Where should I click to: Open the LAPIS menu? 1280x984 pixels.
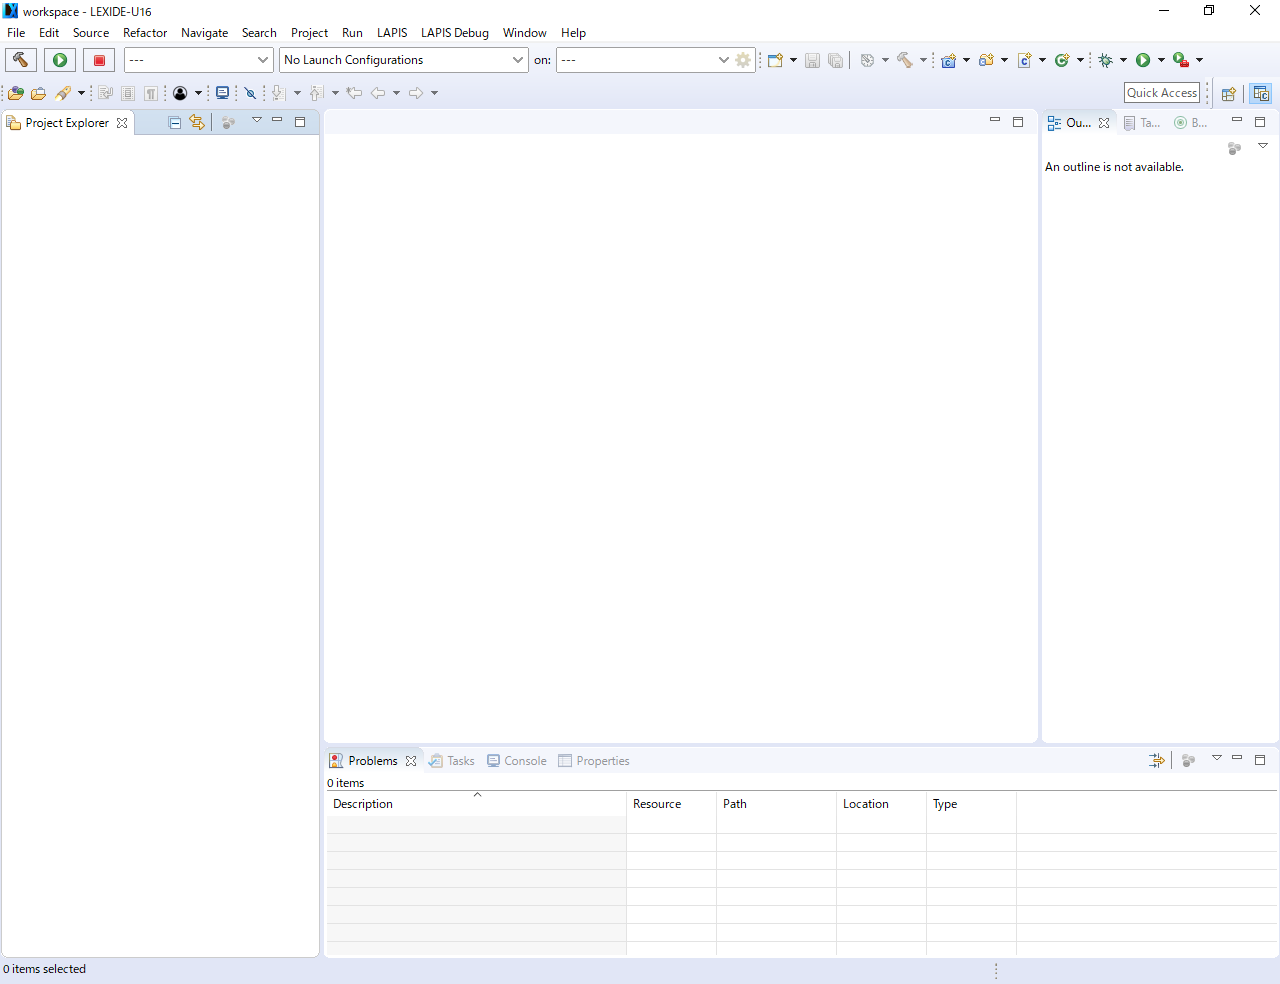coord(392,33)
